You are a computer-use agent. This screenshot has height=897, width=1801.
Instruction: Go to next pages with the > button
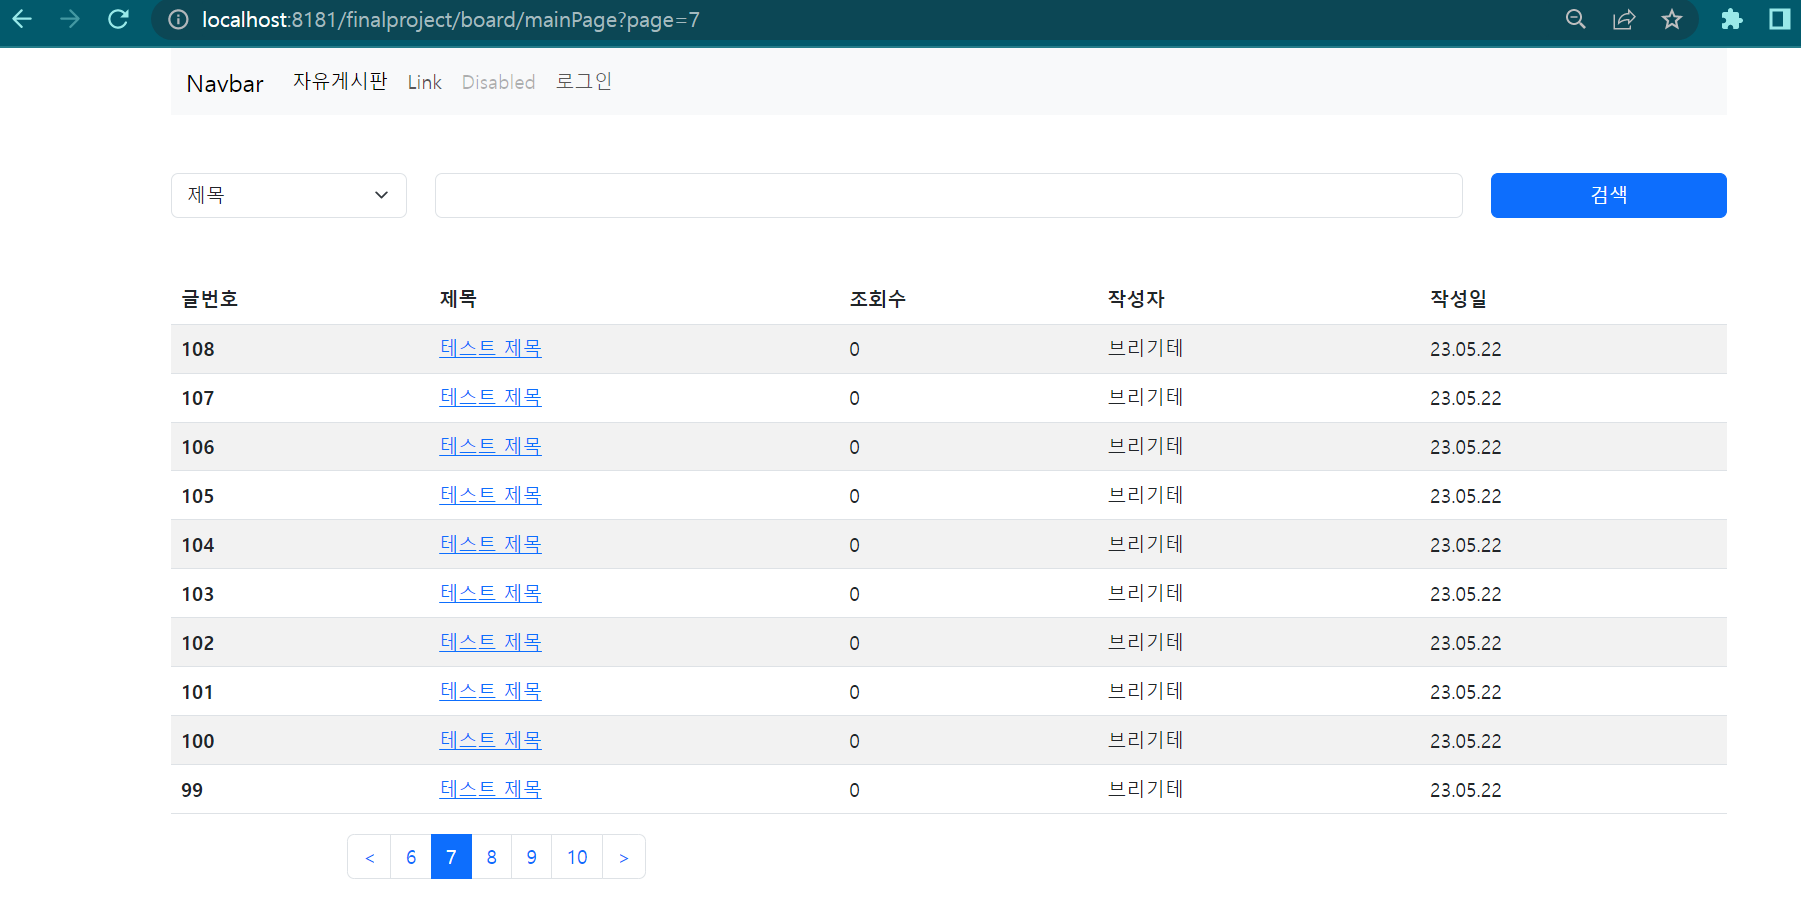click(624, 857)
